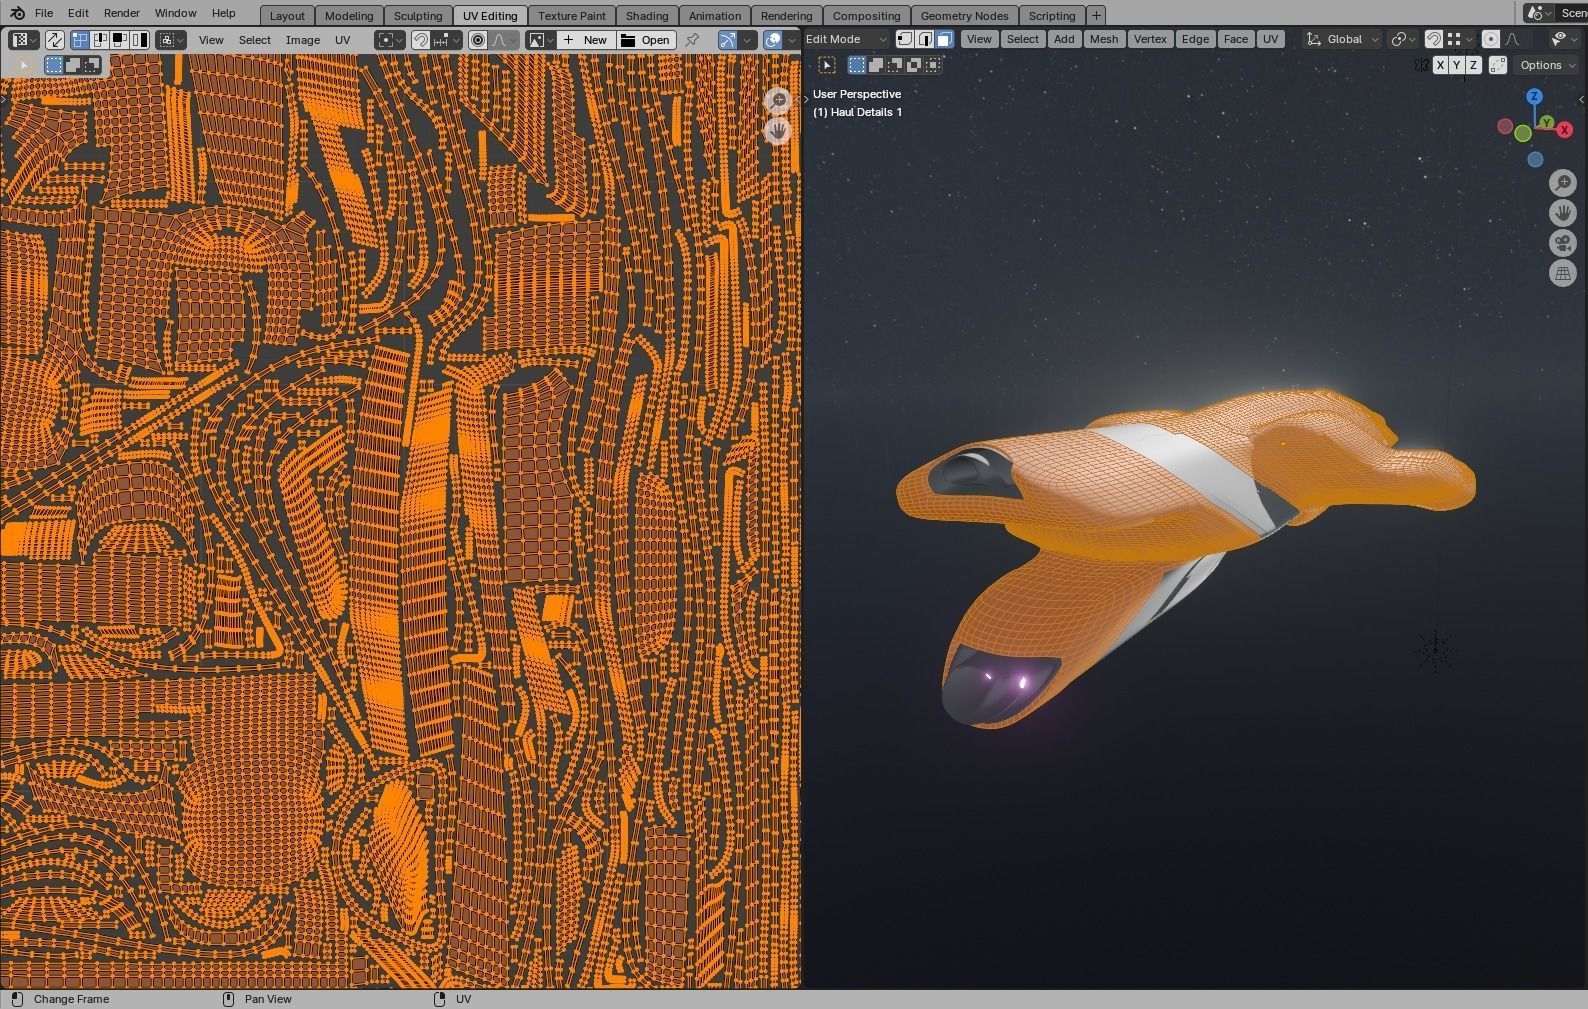Select the proportional falloff curve icon in viewport
This screenshot has width=1588, height=1009.
(1512, 39)
